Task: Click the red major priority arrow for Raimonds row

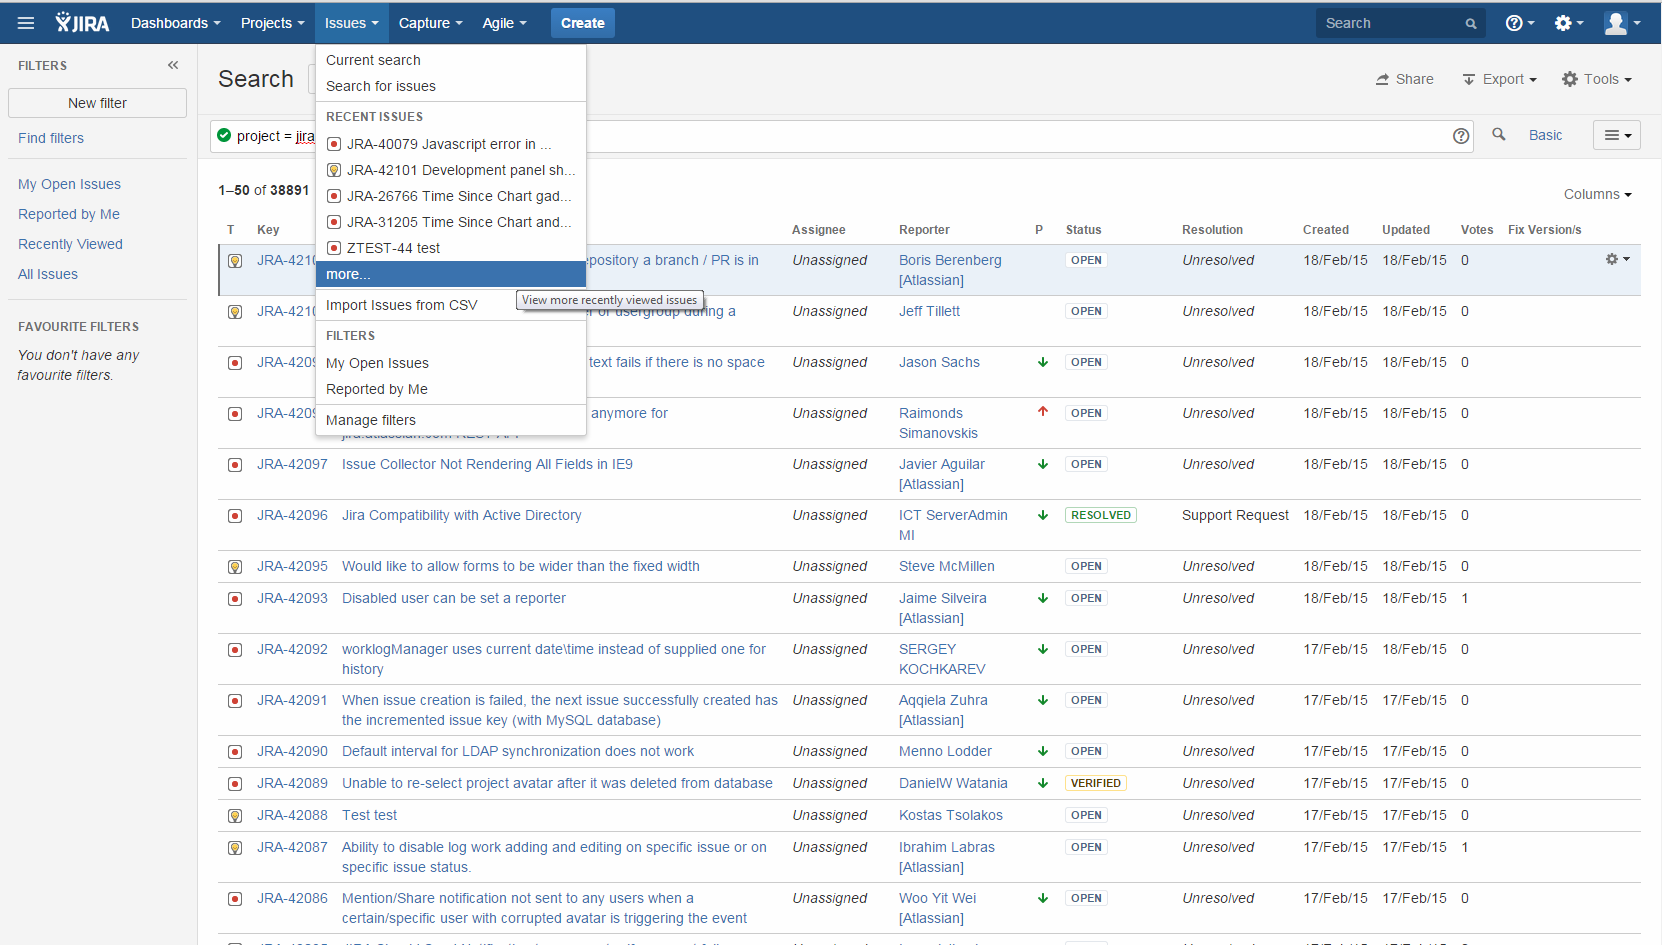Action: tap(1043, 411)
